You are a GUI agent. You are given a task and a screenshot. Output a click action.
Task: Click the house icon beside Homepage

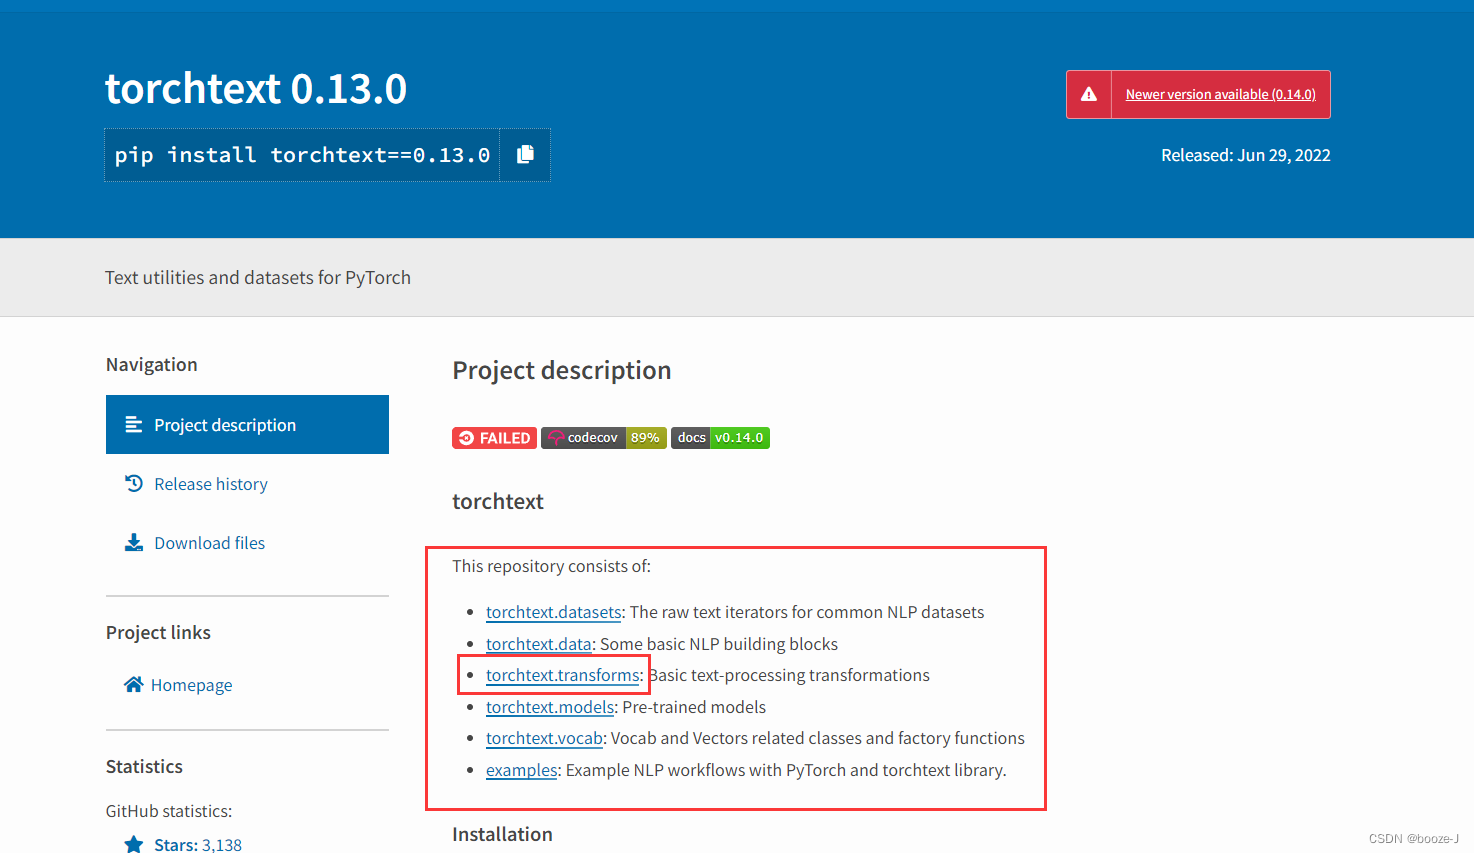[133, 684]
